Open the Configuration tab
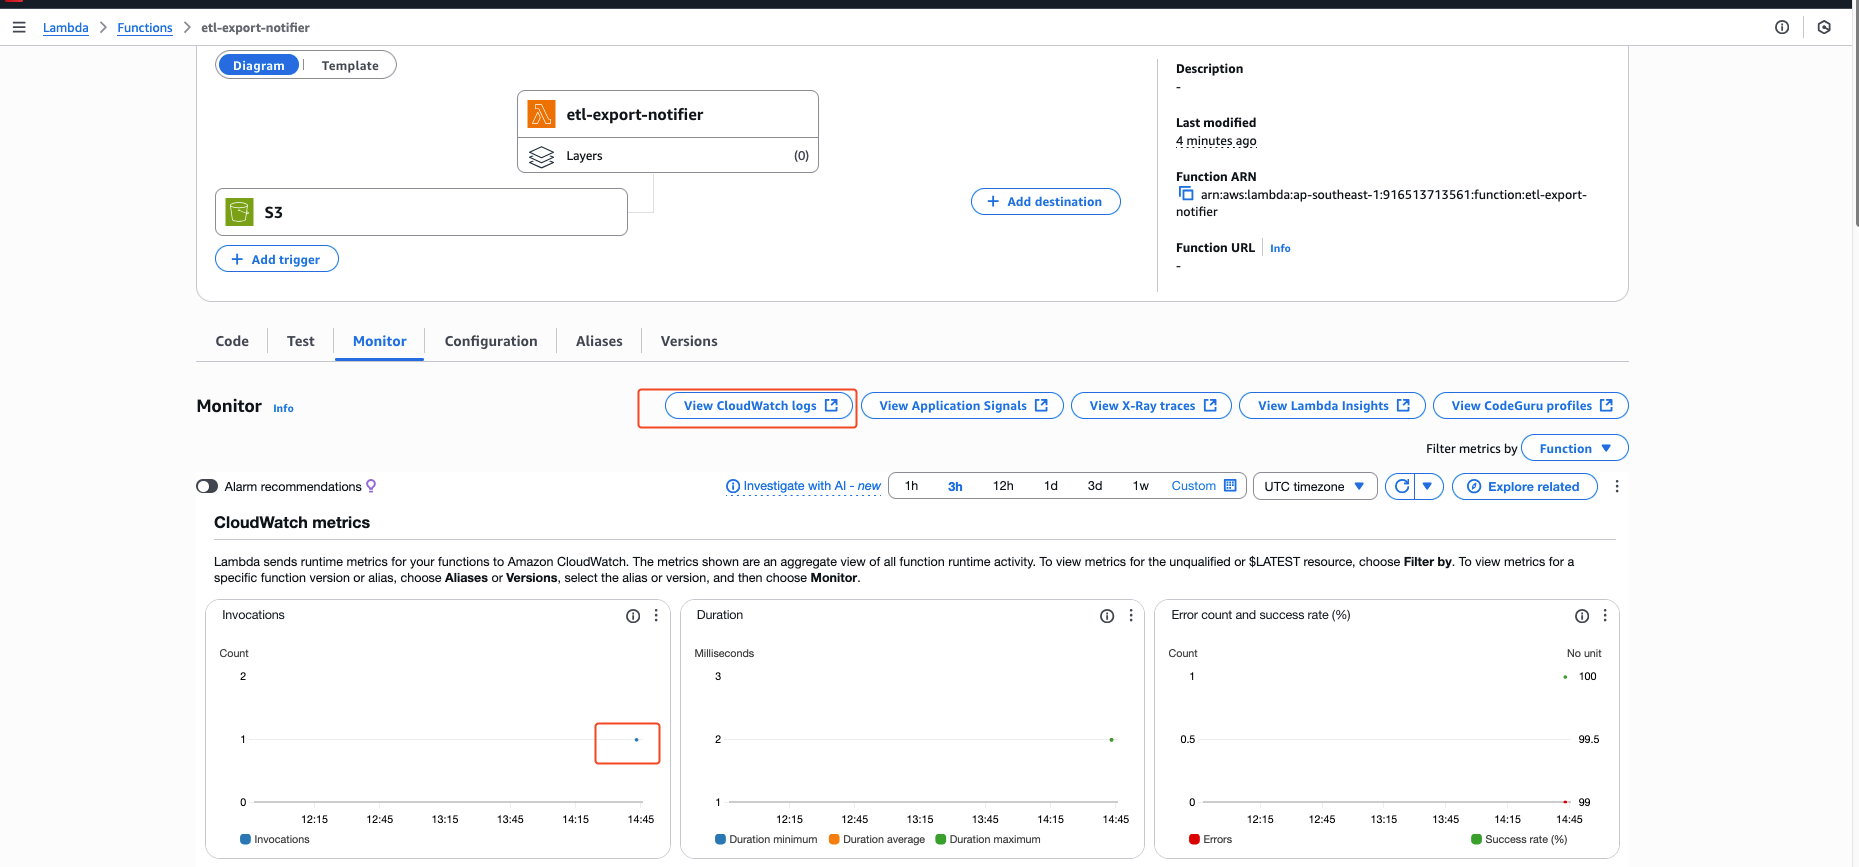1859x867 pixels. 491,341
